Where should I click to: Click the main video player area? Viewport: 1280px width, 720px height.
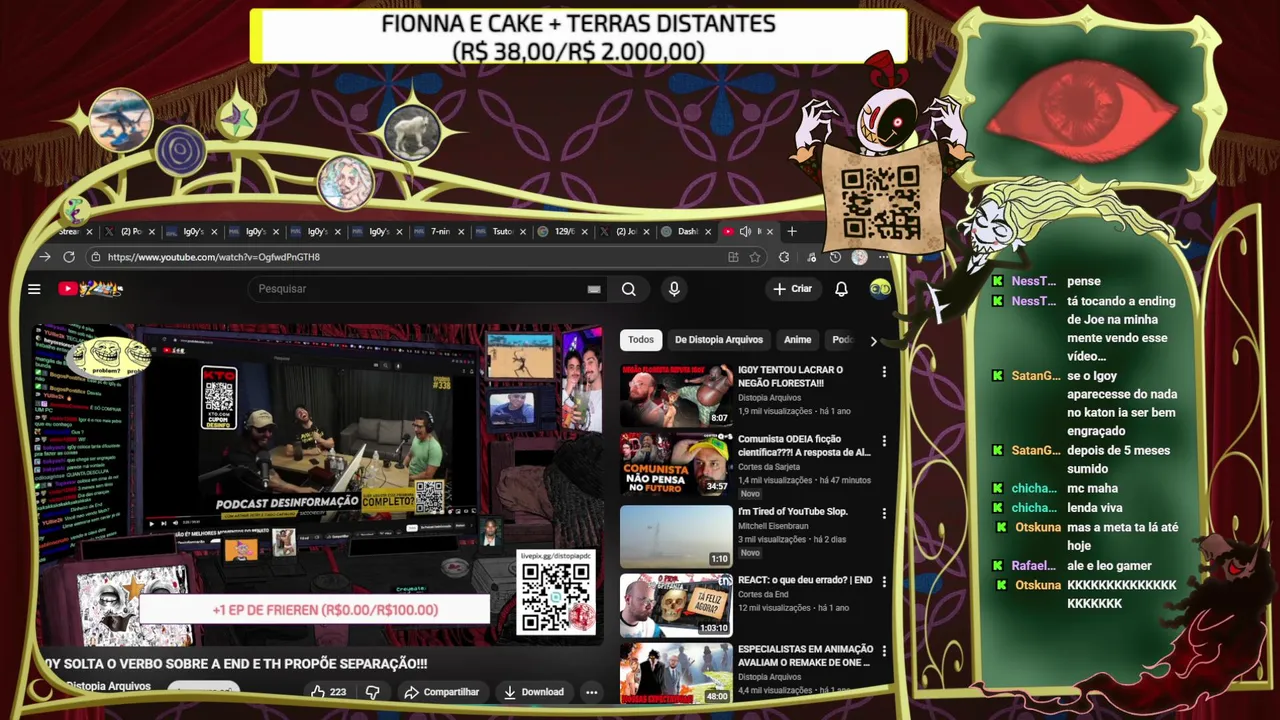(318, 485)
